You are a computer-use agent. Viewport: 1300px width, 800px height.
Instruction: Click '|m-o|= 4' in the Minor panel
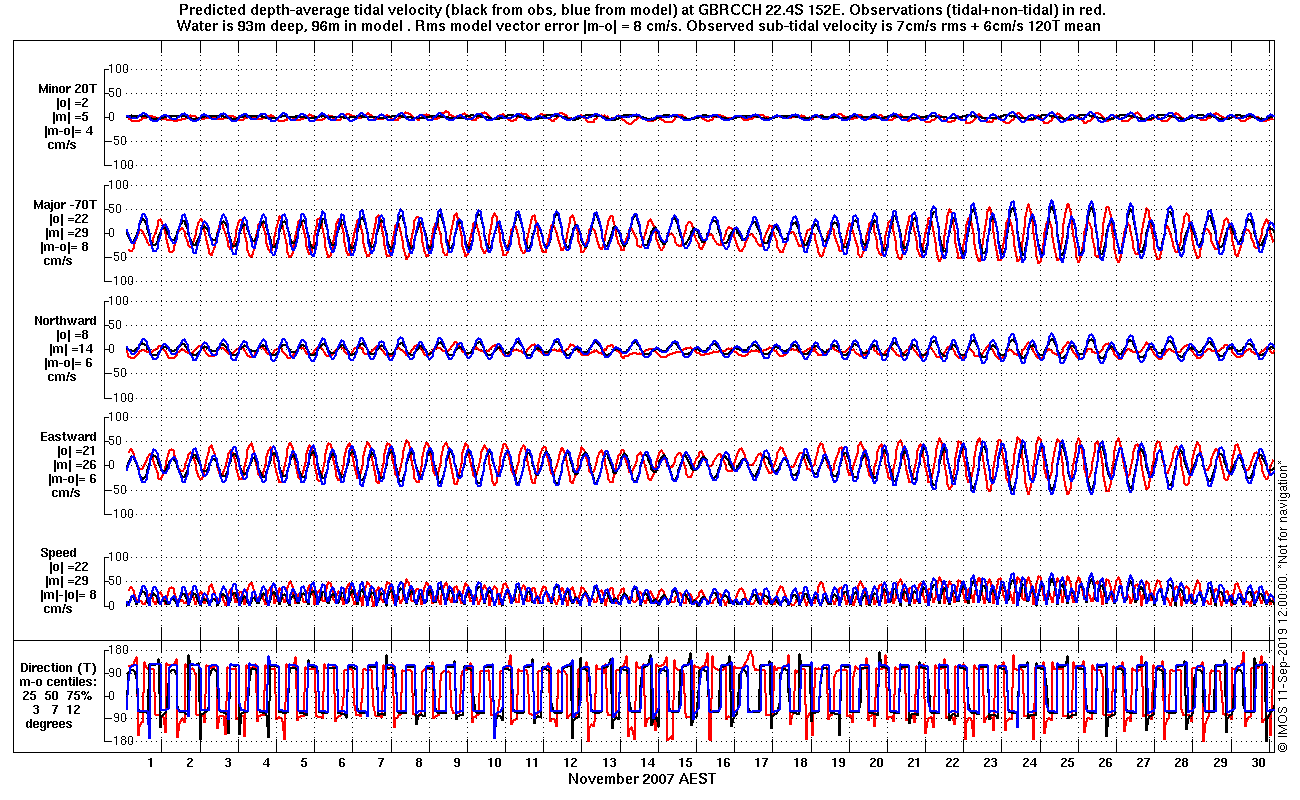69,131
